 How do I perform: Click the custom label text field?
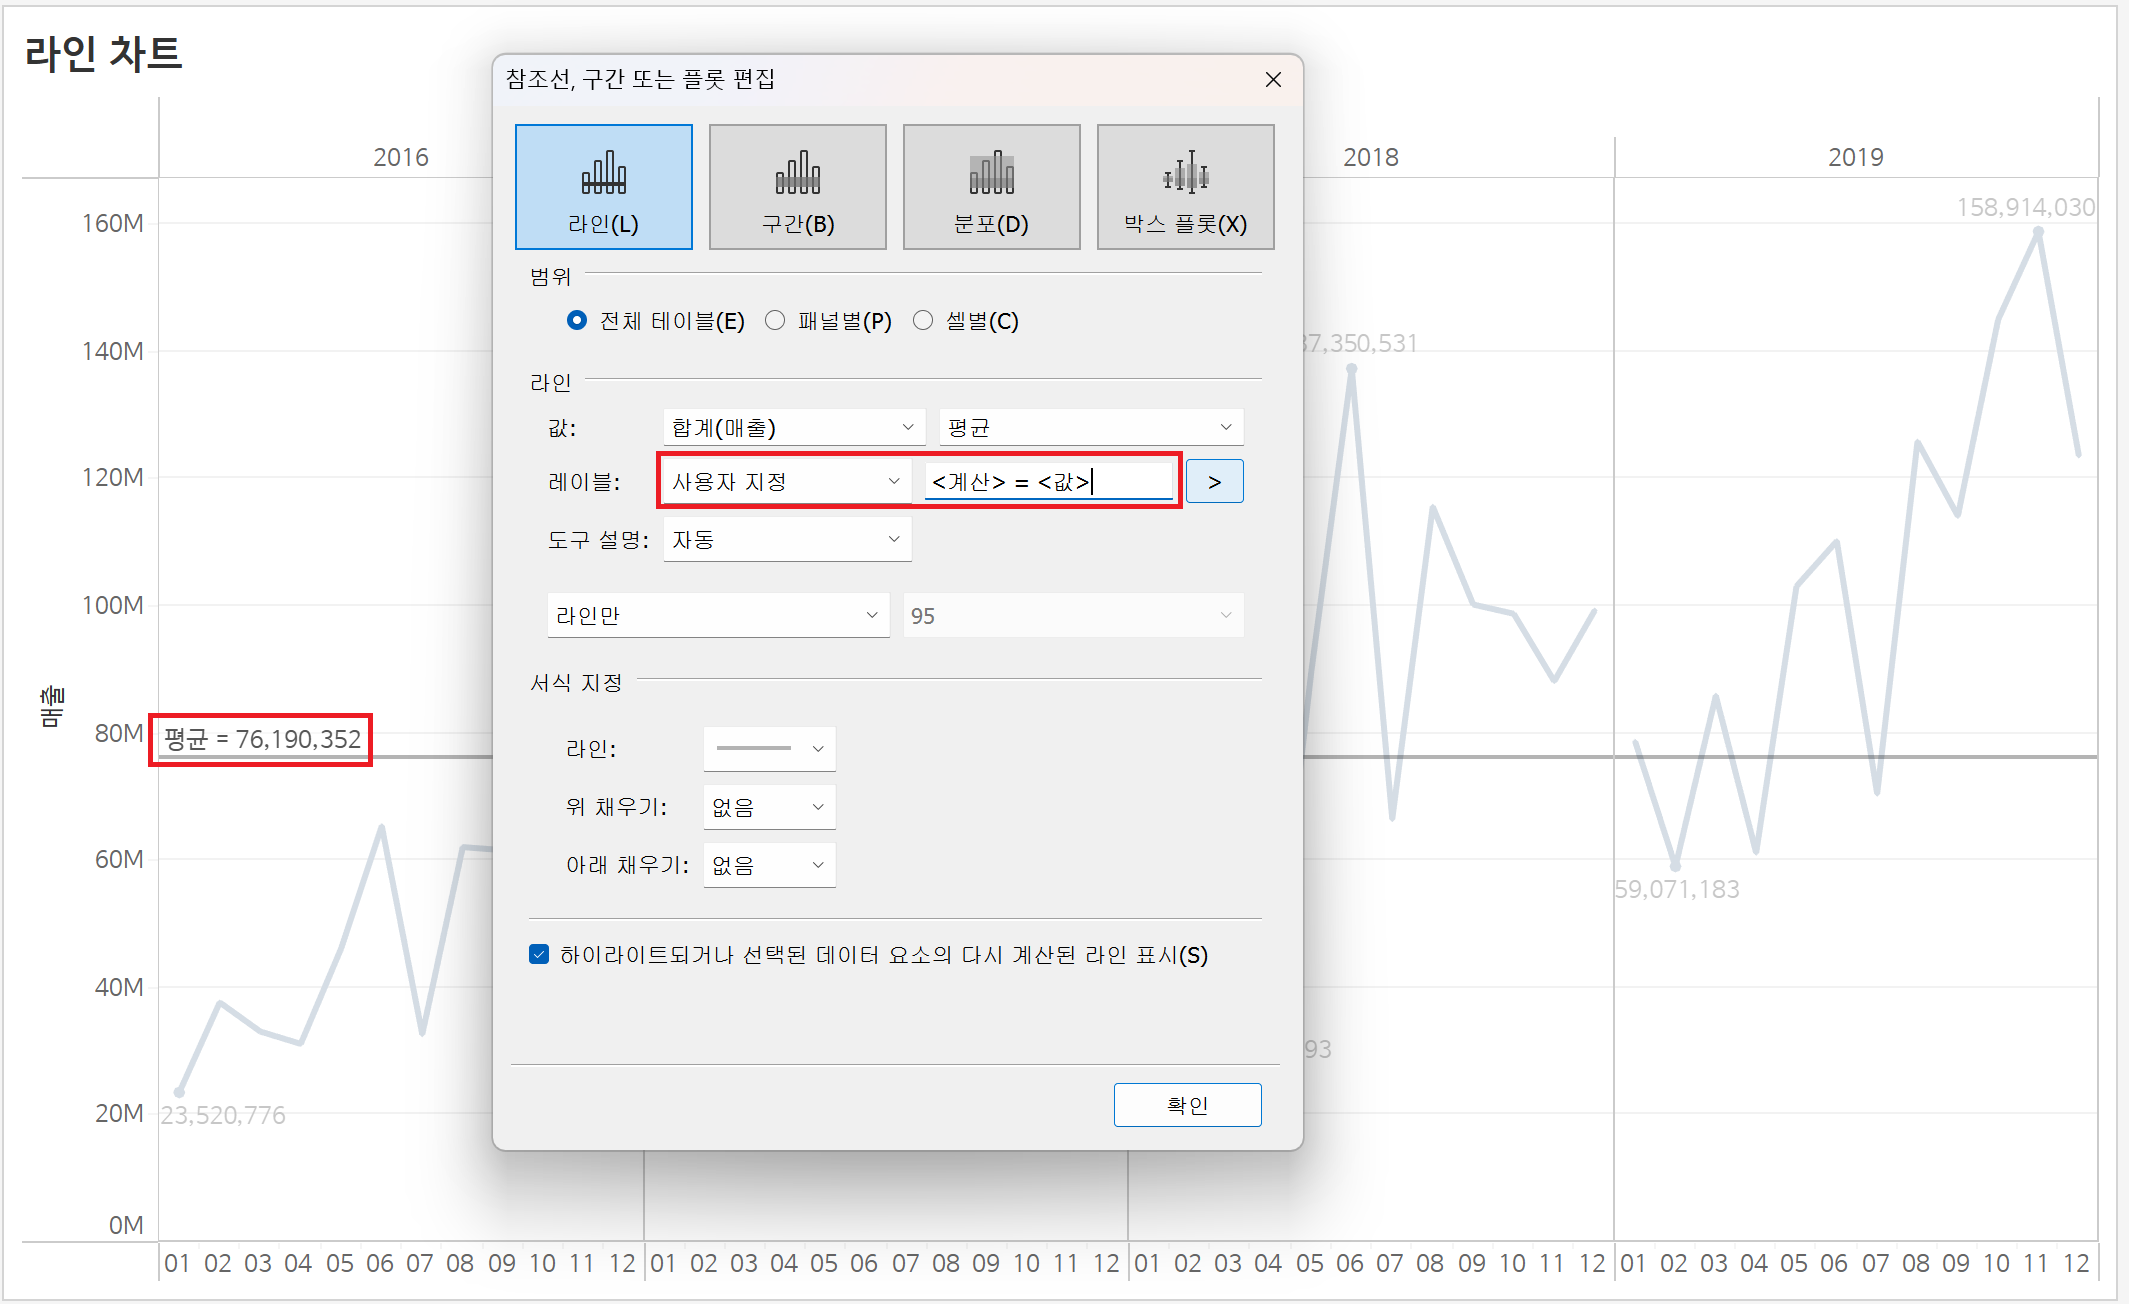point(1048,482)
